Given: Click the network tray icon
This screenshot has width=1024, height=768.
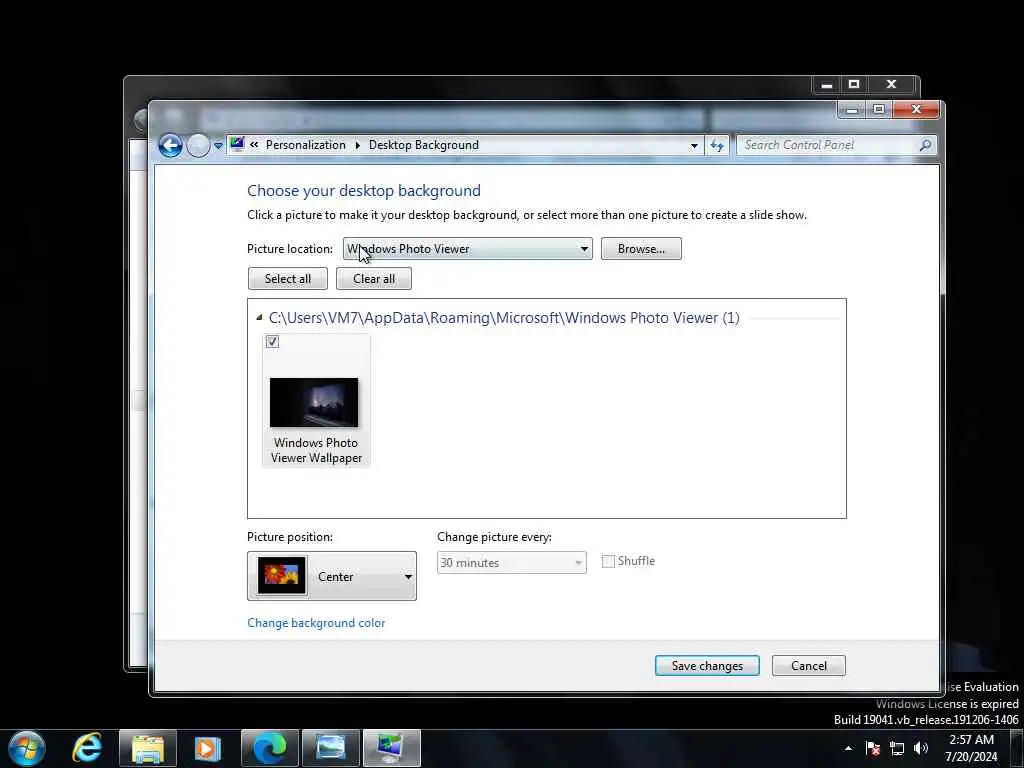Looking at the screenshot, I should 897,748.
